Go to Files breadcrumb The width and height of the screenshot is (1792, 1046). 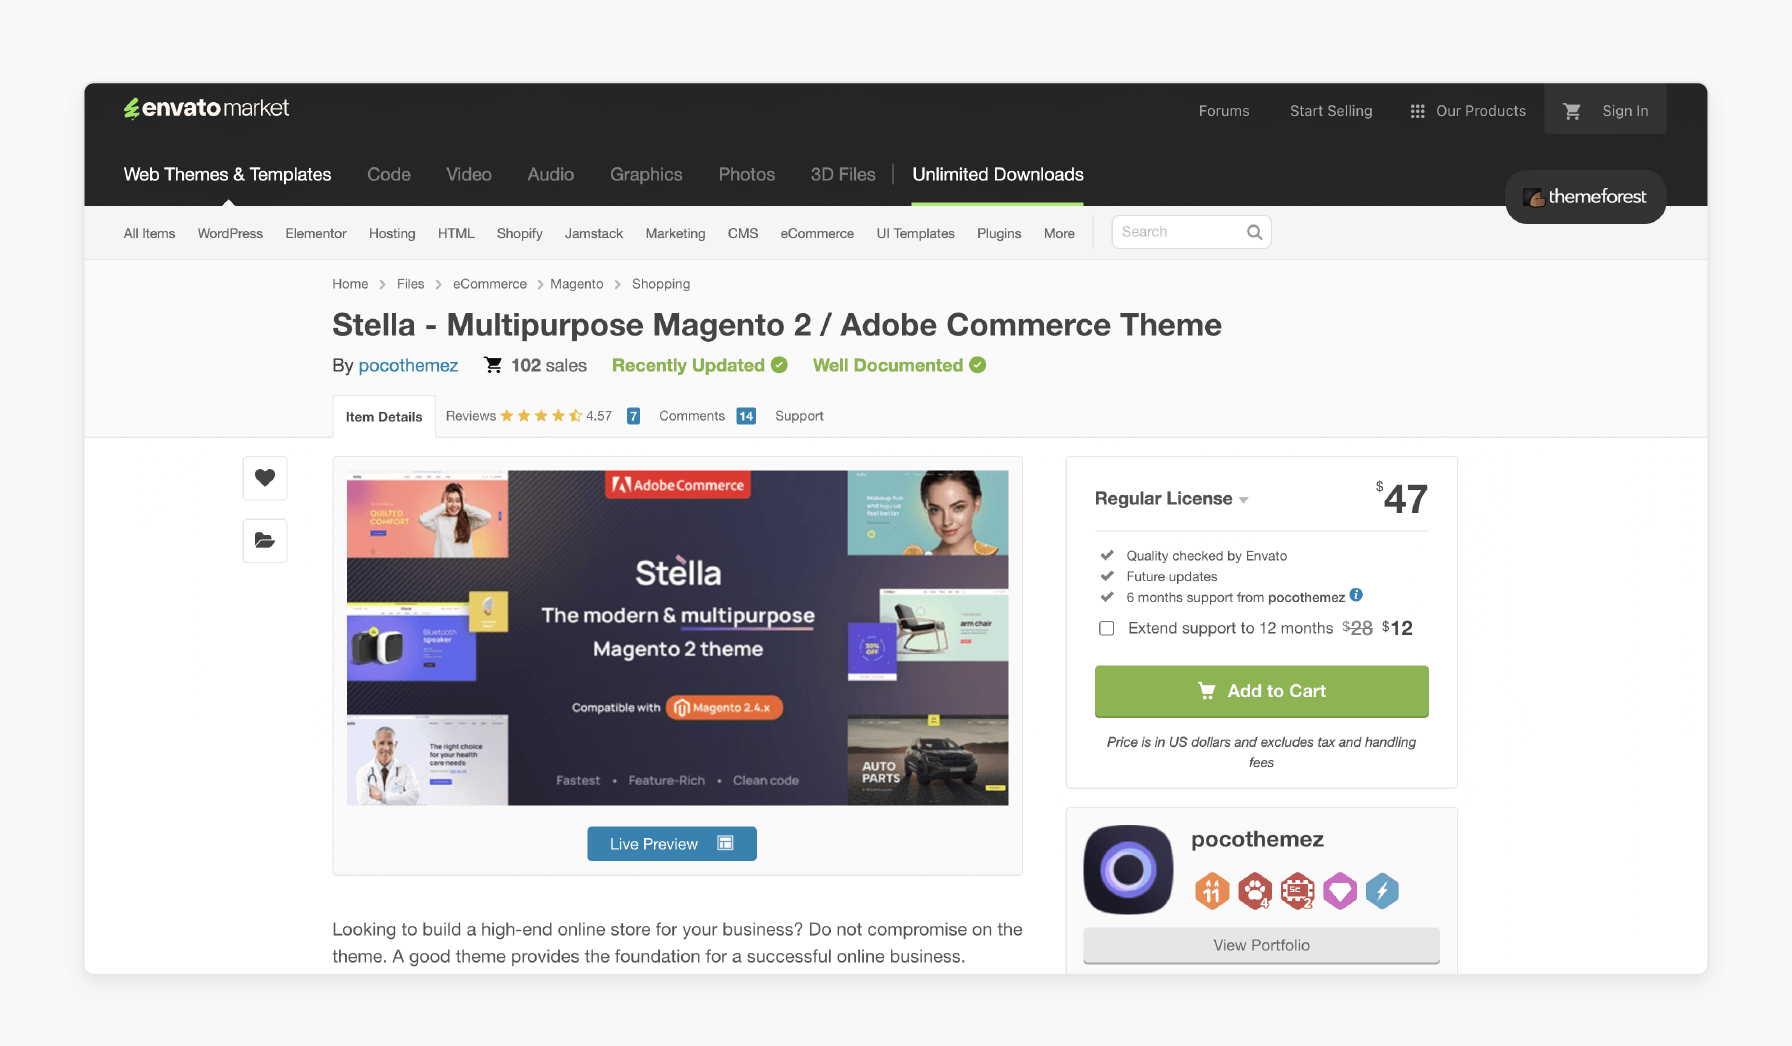point(410,284)
